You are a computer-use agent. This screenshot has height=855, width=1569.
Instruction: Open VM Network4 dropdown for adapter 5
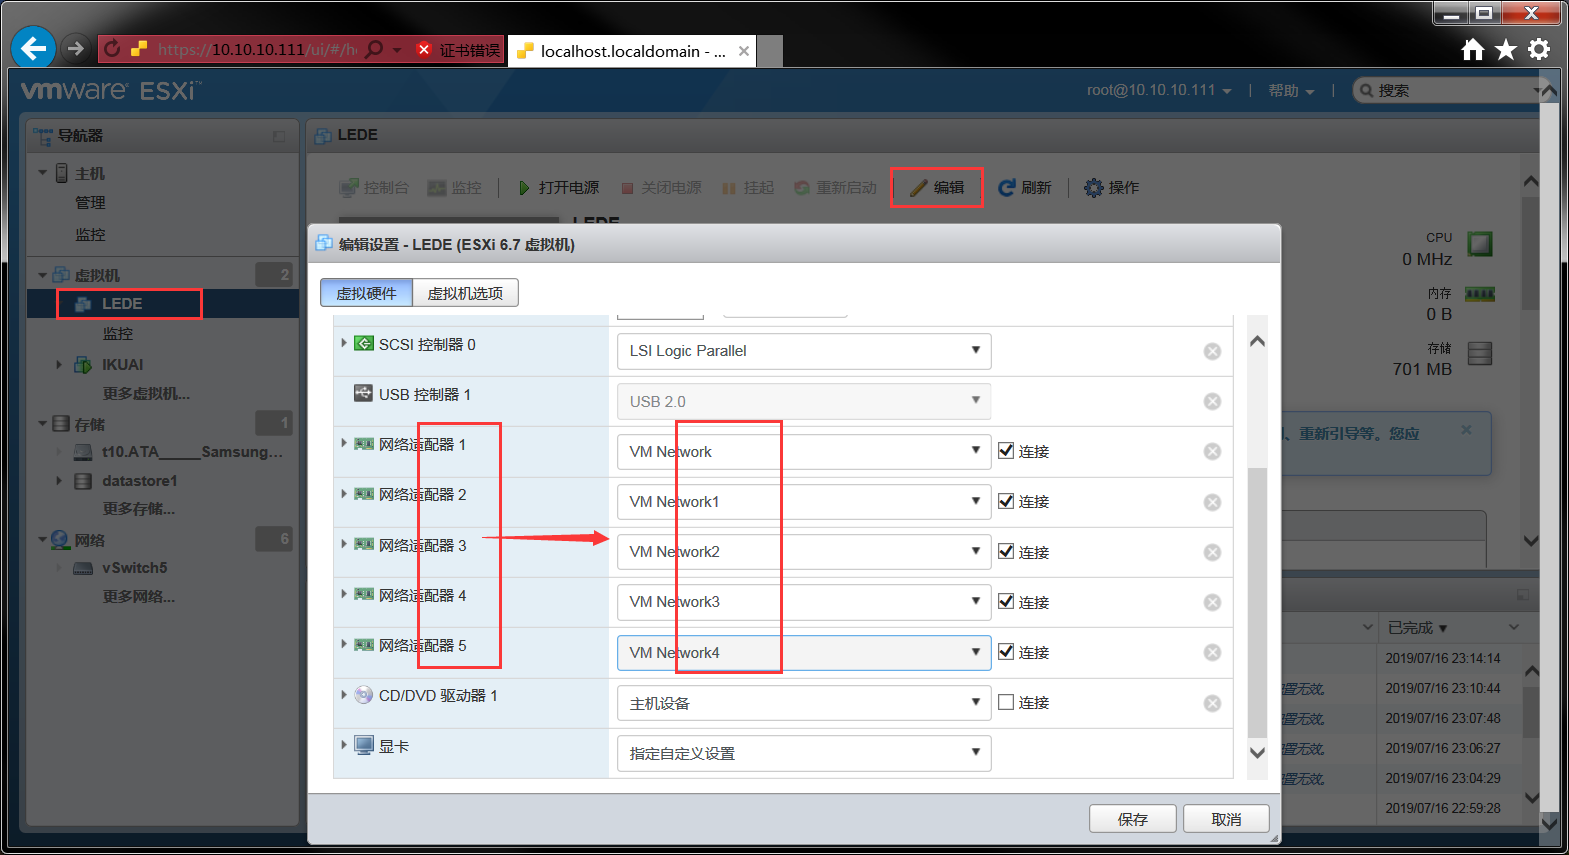click(x=804, y=653)
